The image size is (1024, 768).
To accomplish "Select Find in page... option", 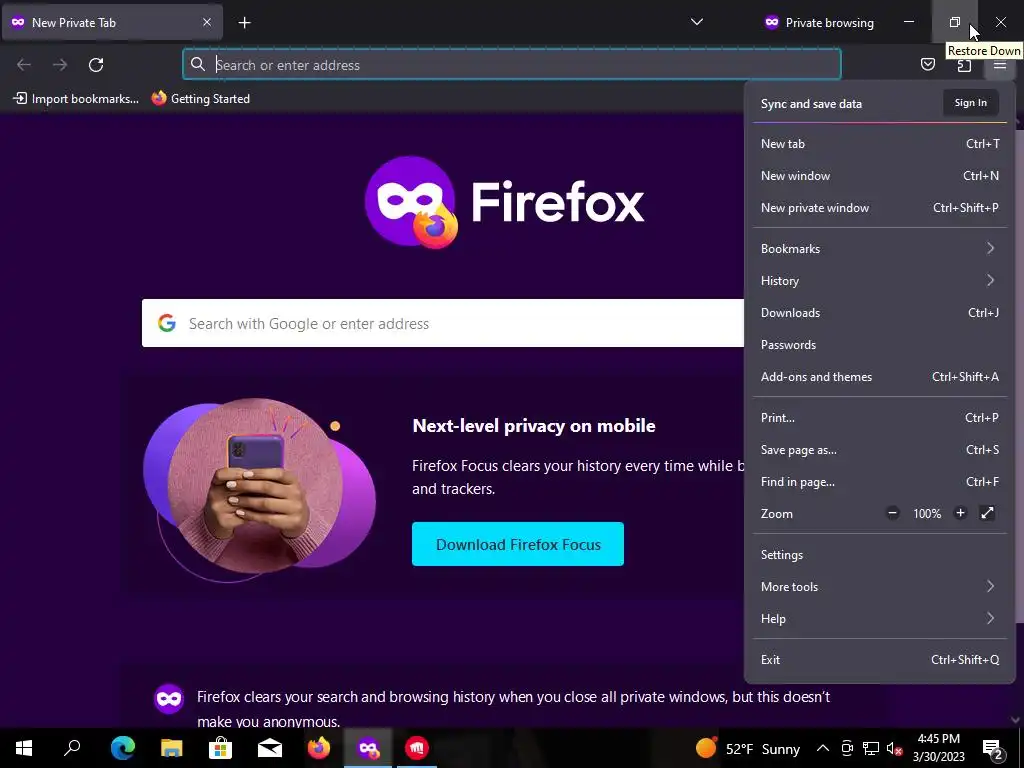I will pos(880,482).
